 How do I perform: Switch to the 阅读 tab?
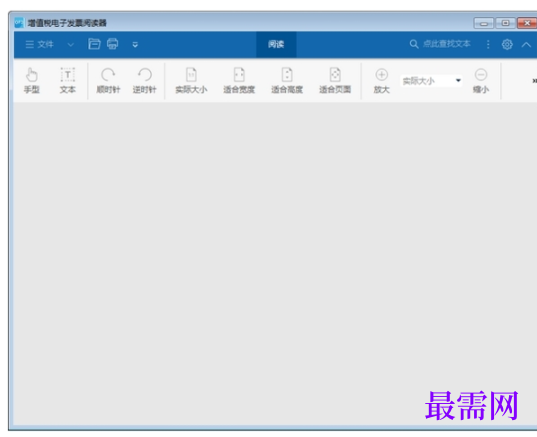pos(276,44)
